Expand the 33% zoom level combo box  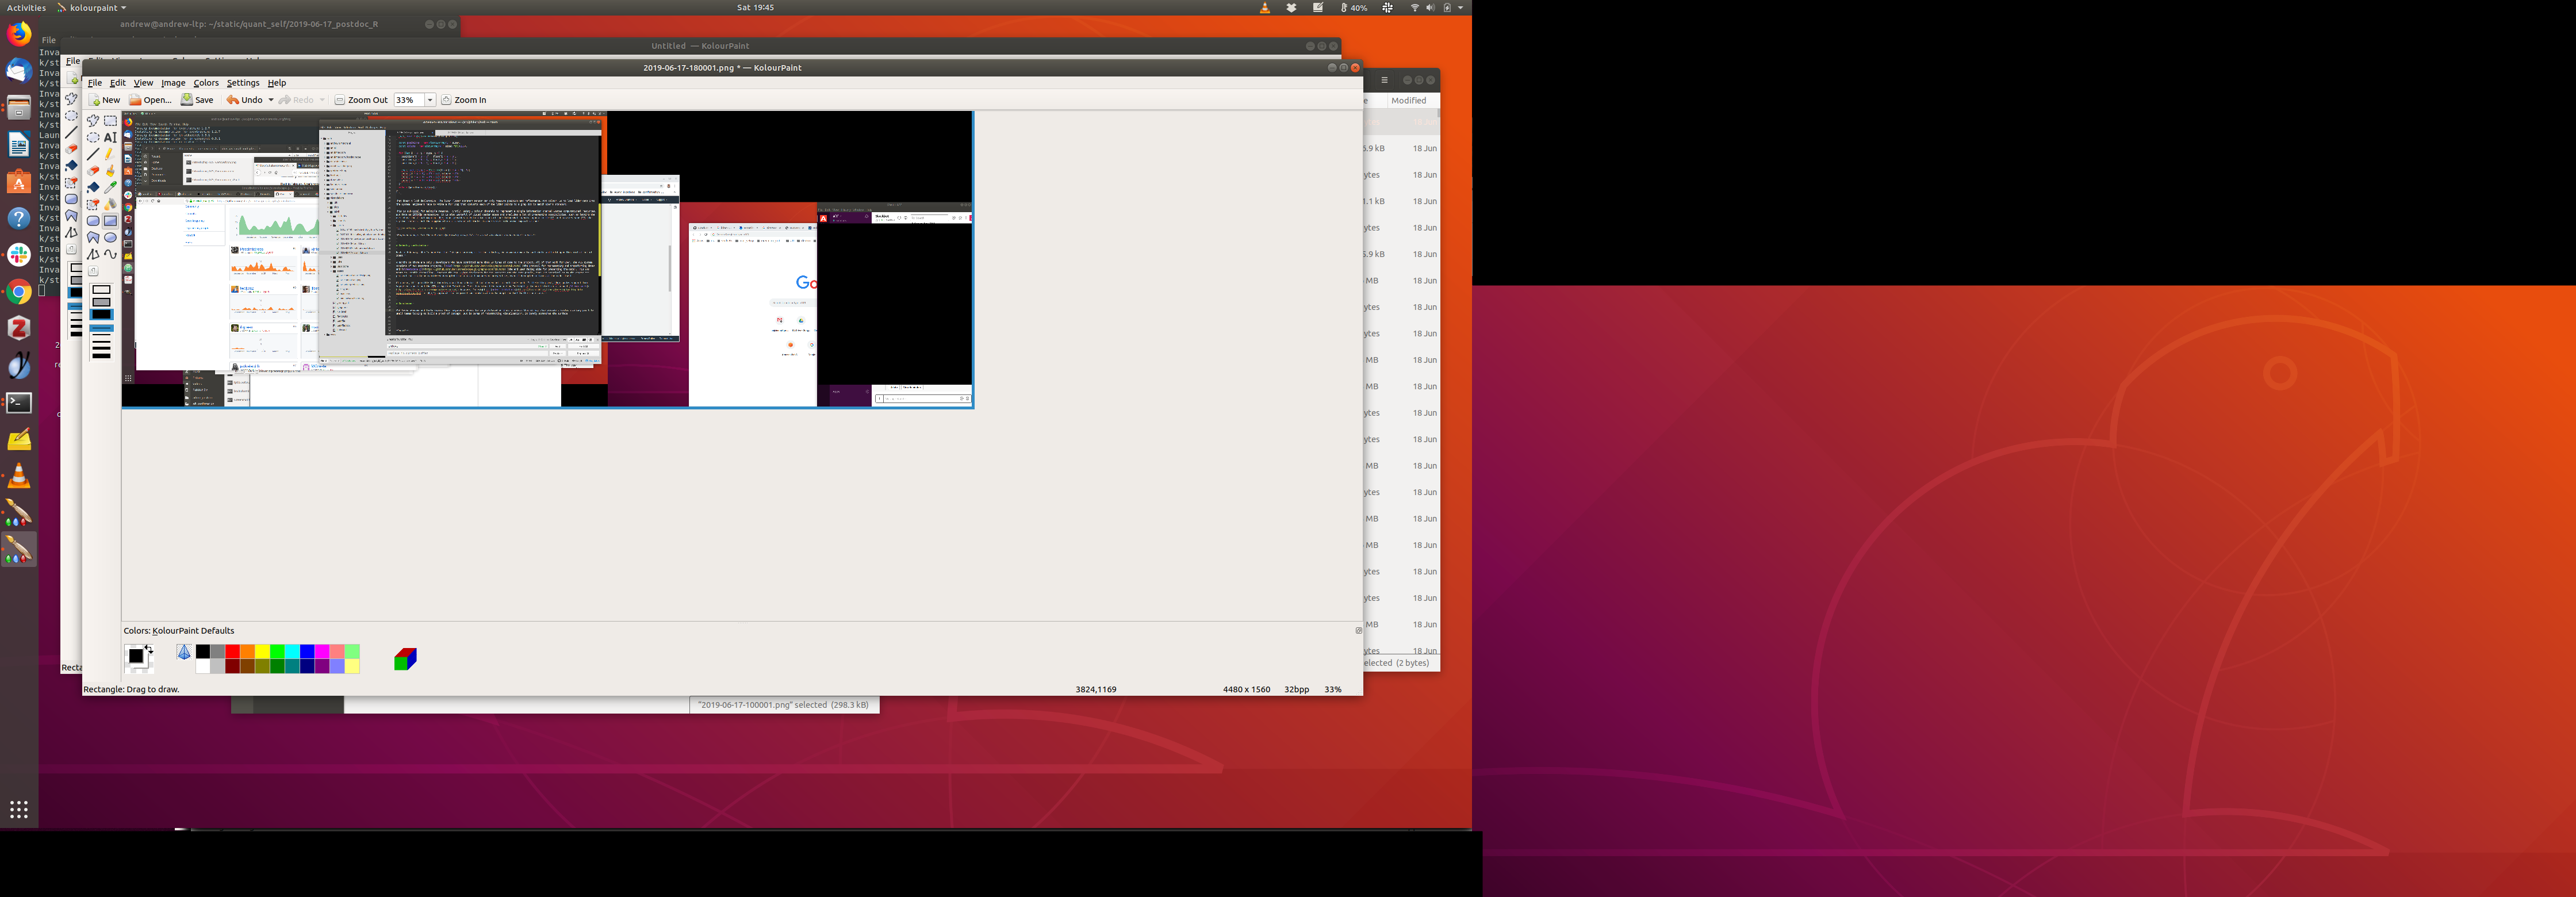point(430,100)
